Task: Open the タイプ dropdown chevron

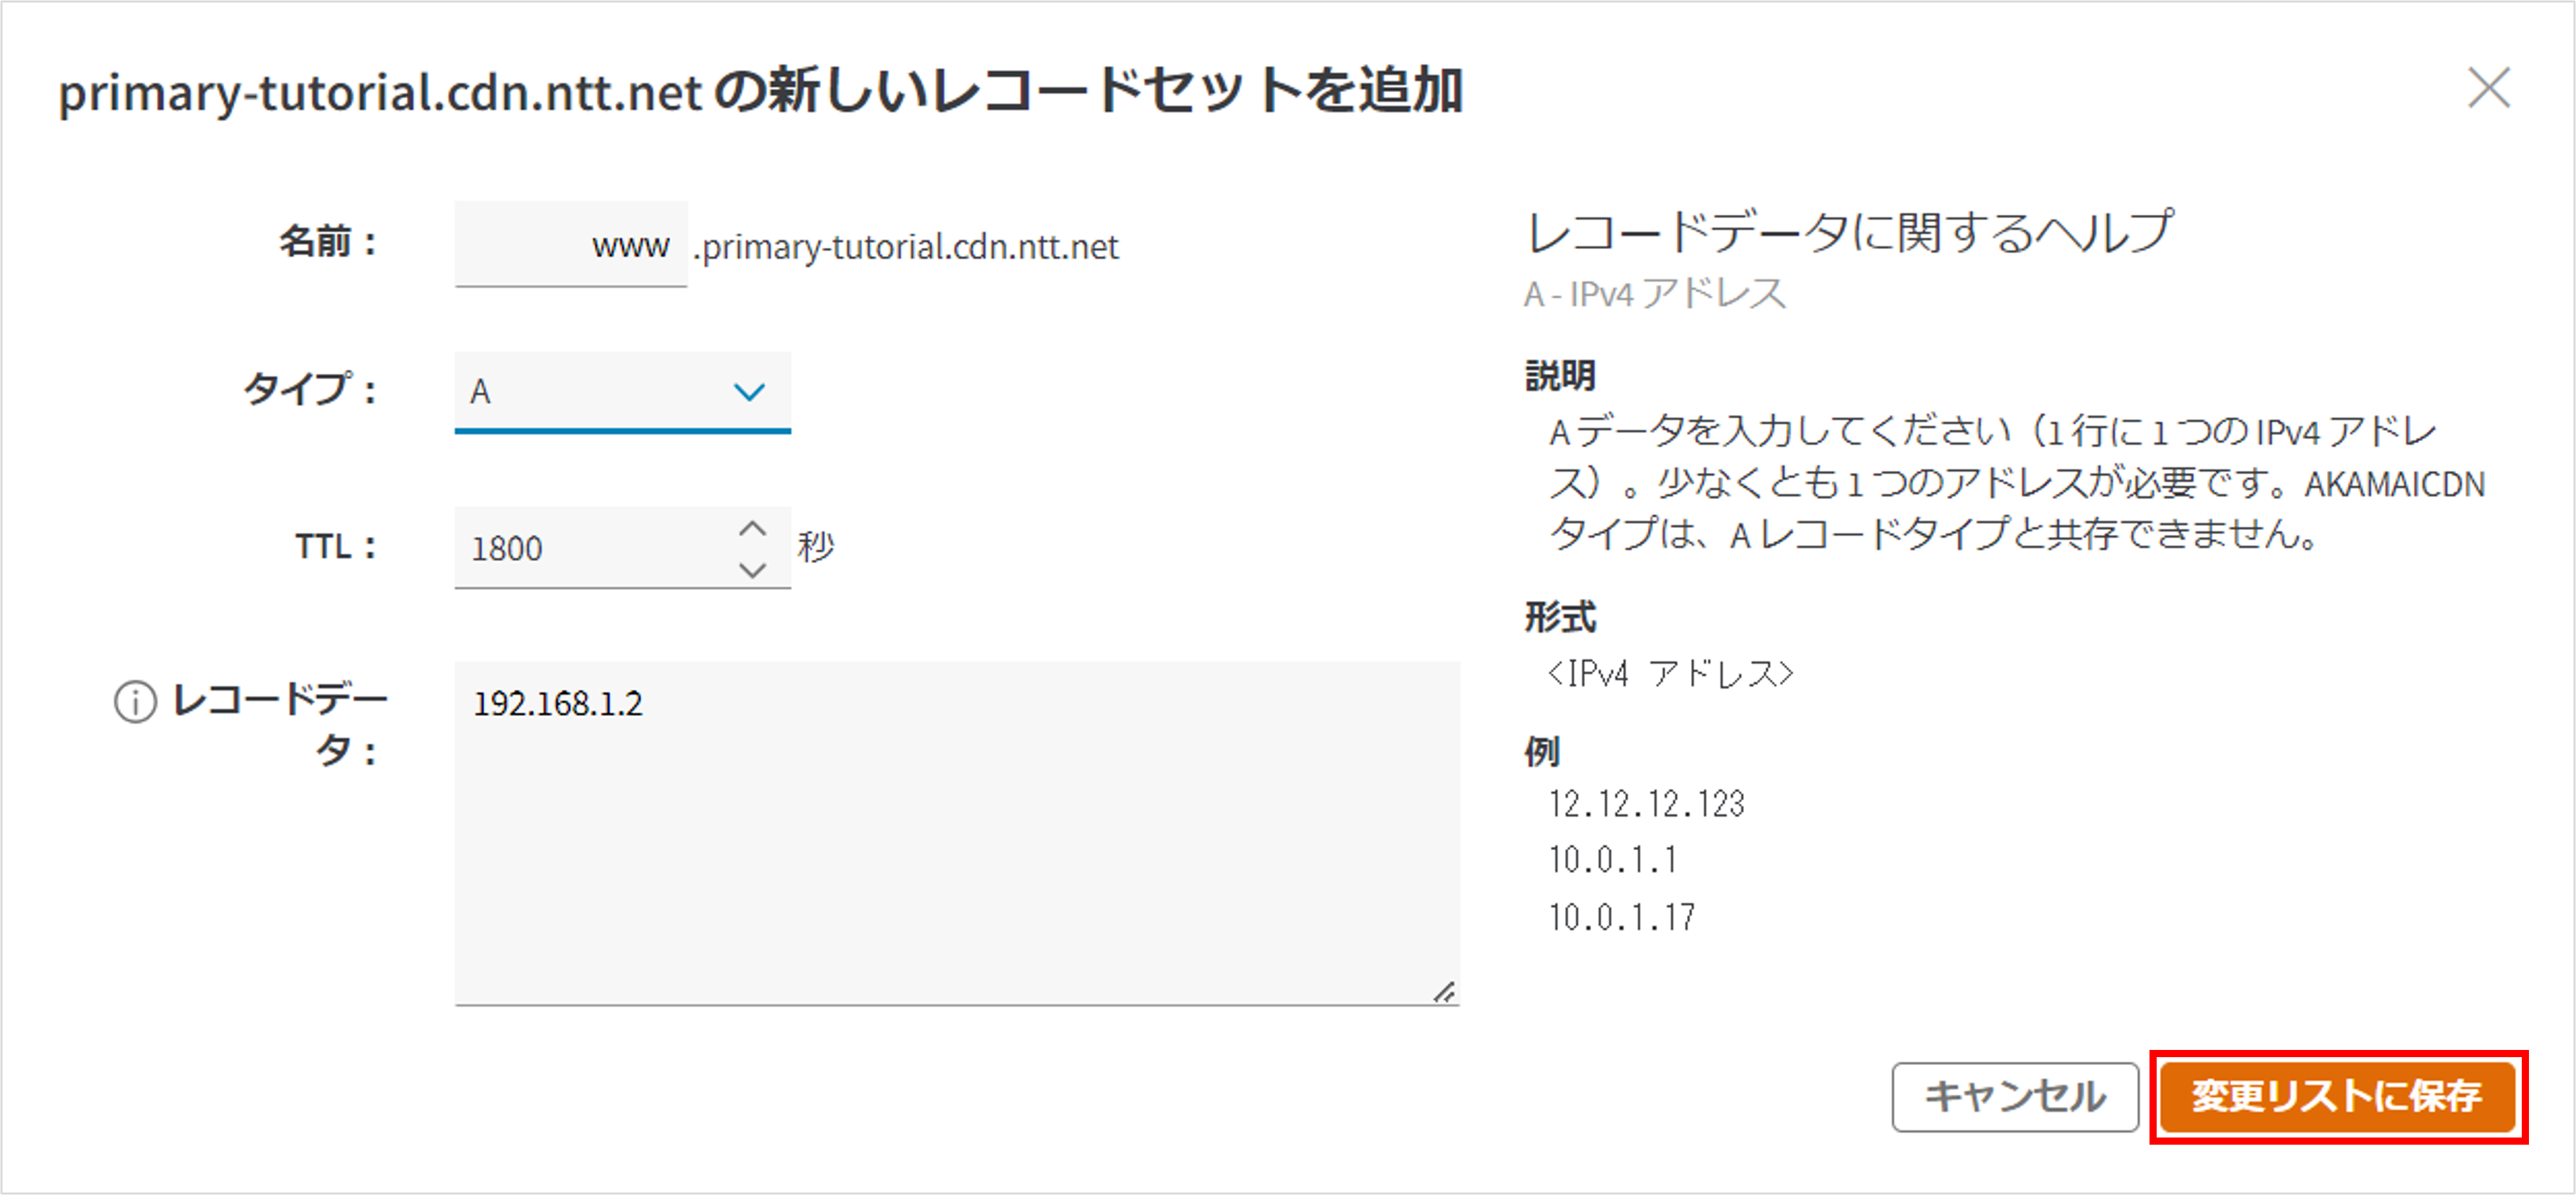Action: tap(749, 391)
